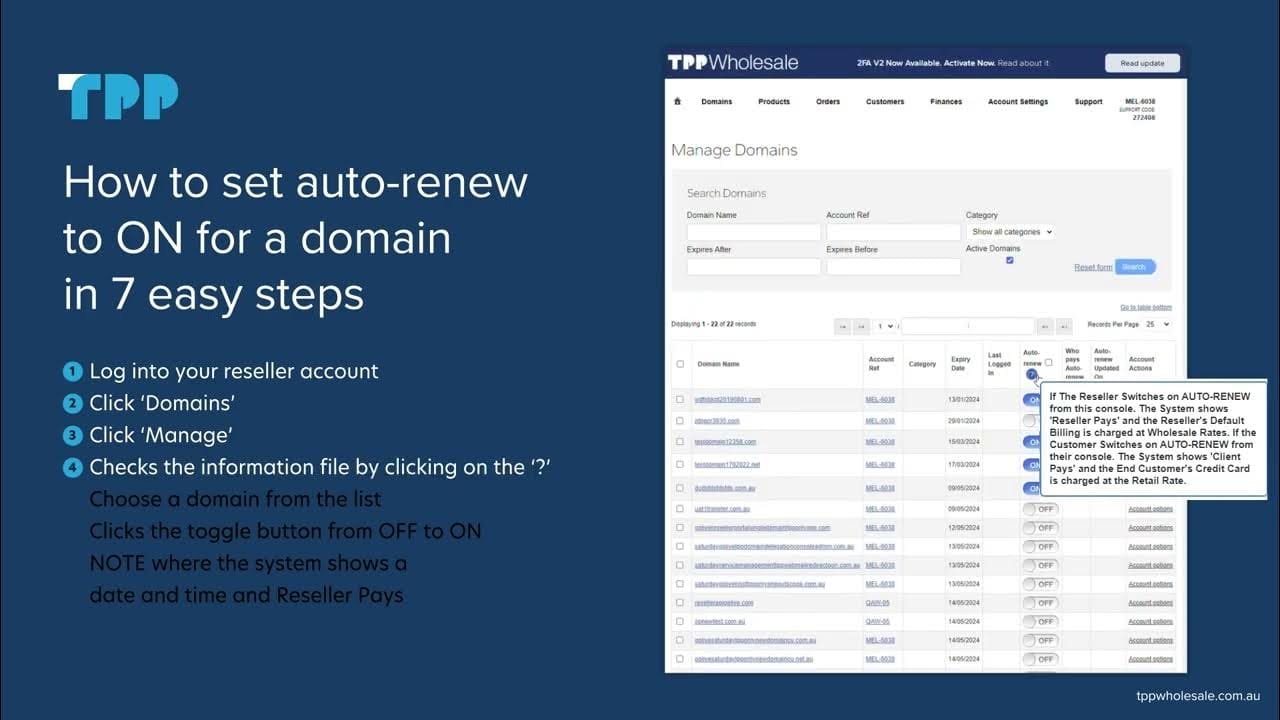Click the 17/03/2024 expiry date cell

tap(962, 465)
